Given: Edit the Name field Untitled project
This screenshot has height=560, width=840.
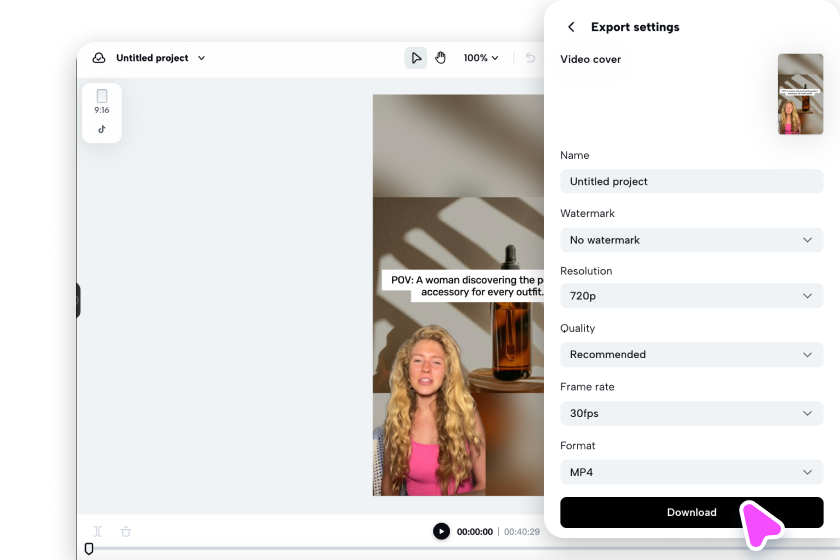Looking at the screenshot, I should click(x=692, y=182).
